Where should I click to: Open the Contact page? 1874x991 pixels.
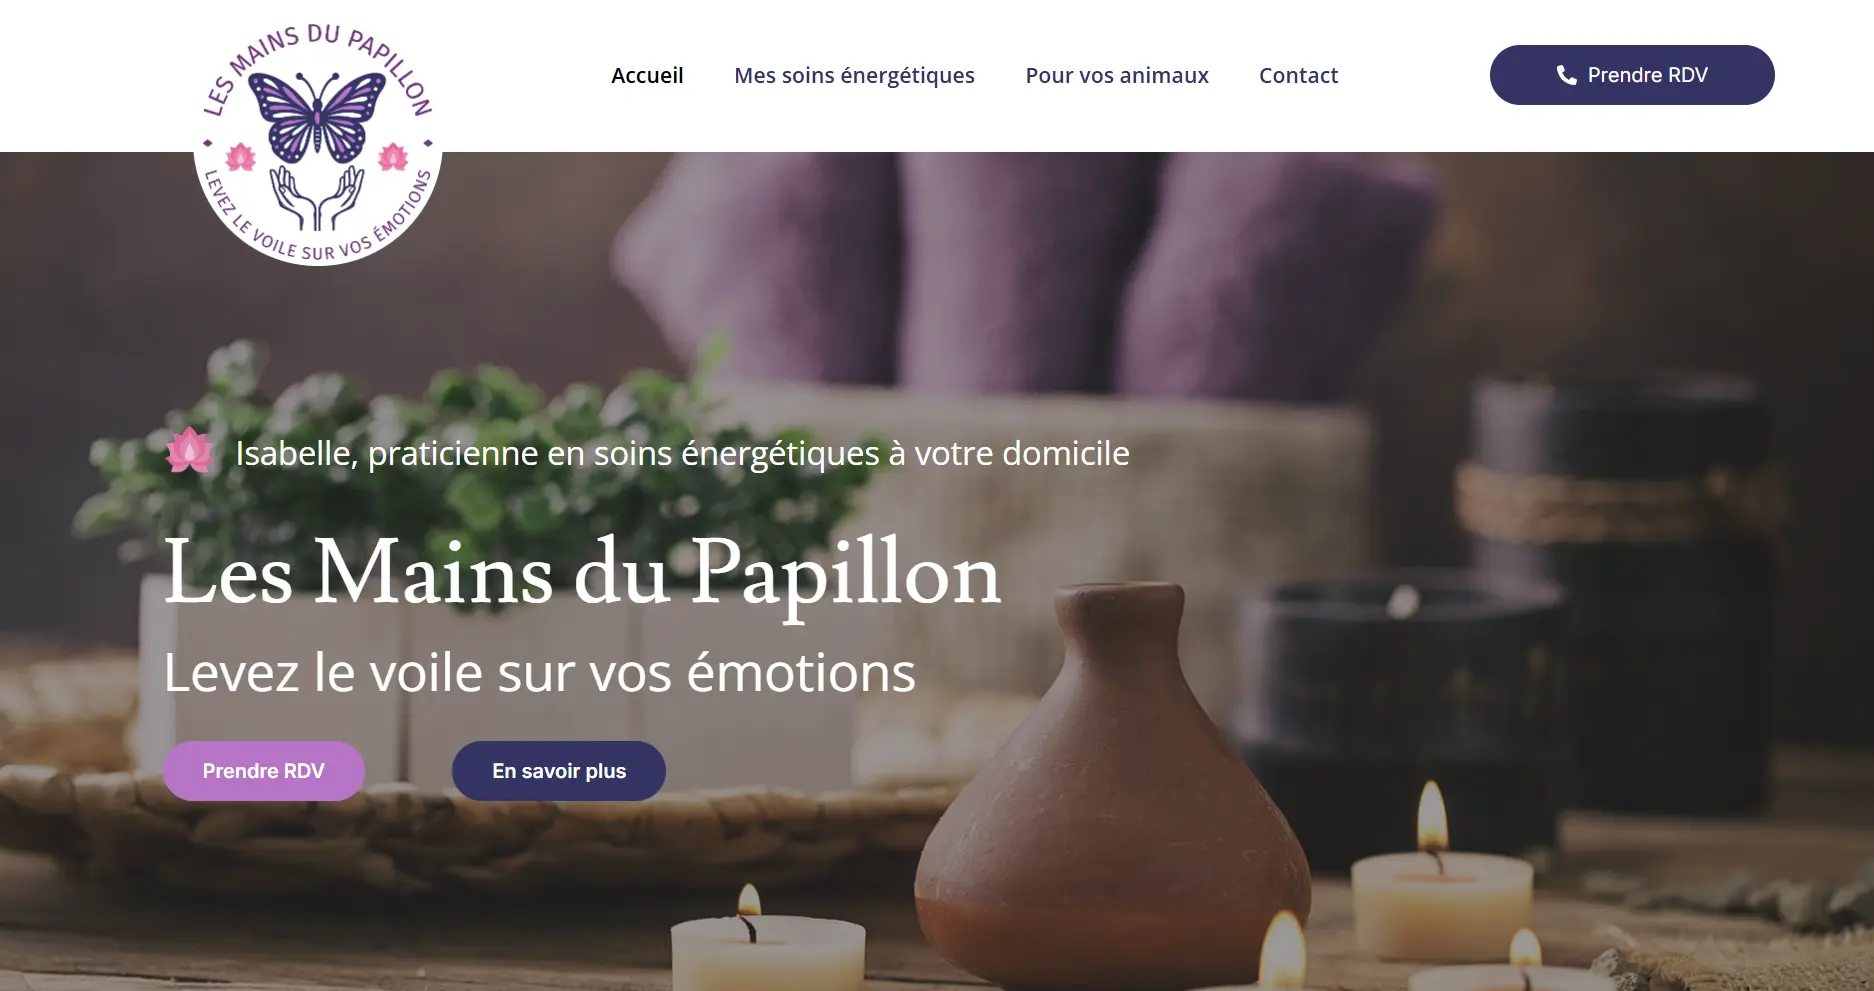tap(1298, 75)
